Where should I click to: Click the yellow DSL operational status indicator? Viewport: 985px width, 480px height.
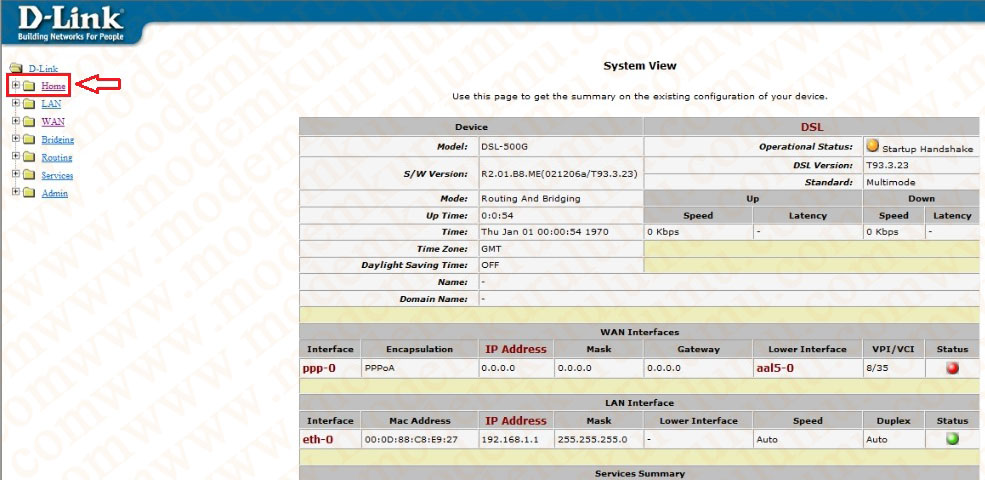coord(873,146)
